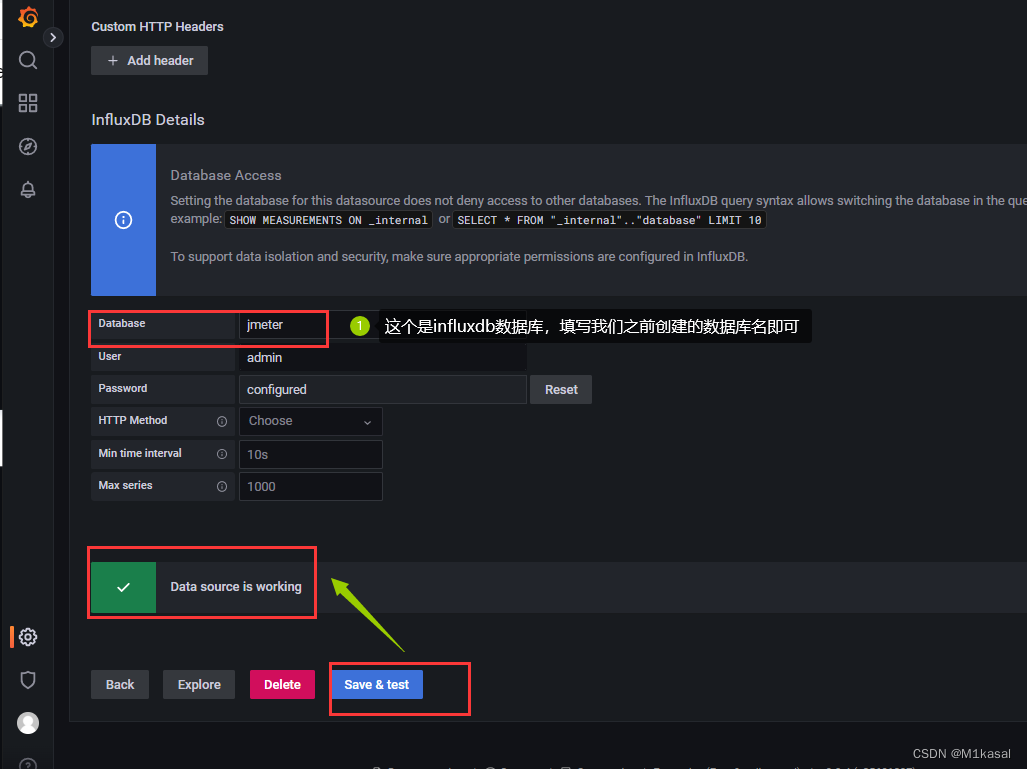This screenshot has width=1027, height=769.
Task: Click the Explore button
Action: pos(199,685)
